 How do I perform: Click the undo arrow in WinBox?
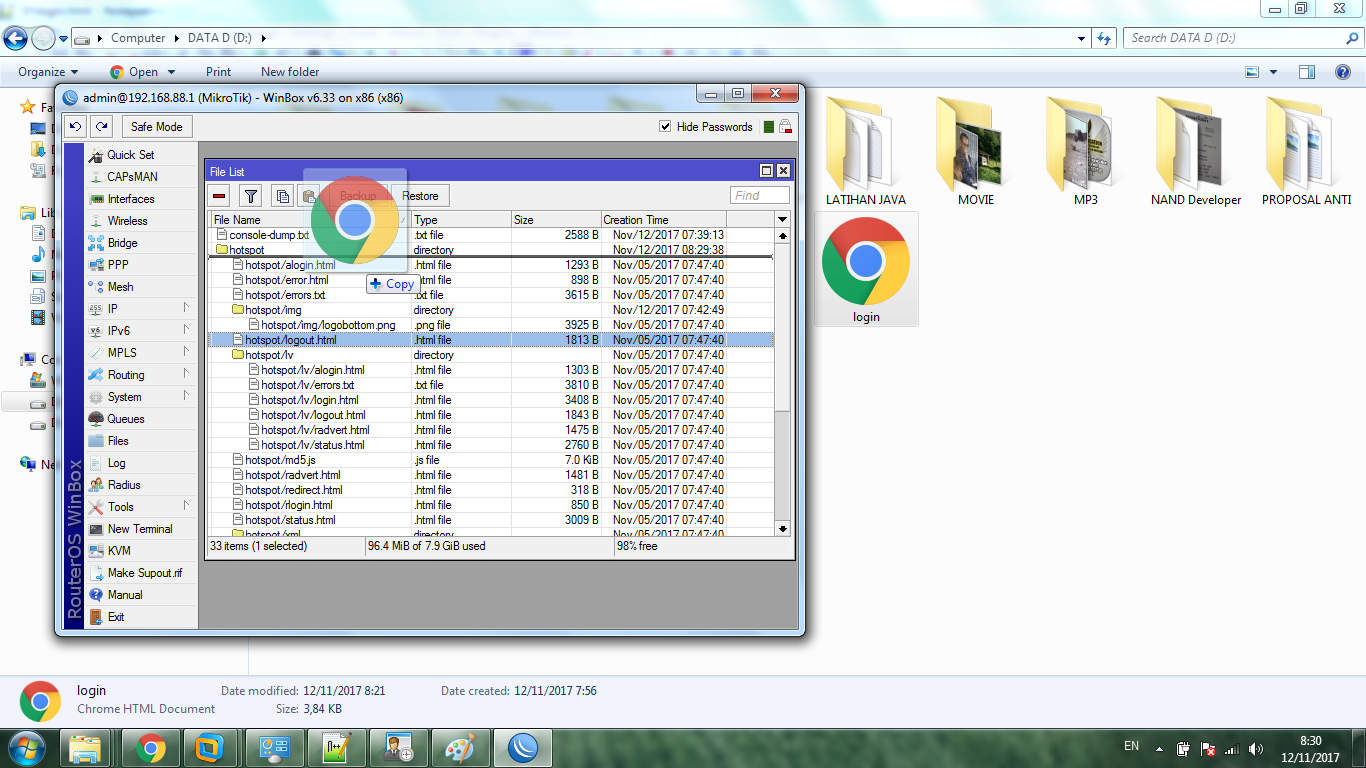[x=75, y=126]
